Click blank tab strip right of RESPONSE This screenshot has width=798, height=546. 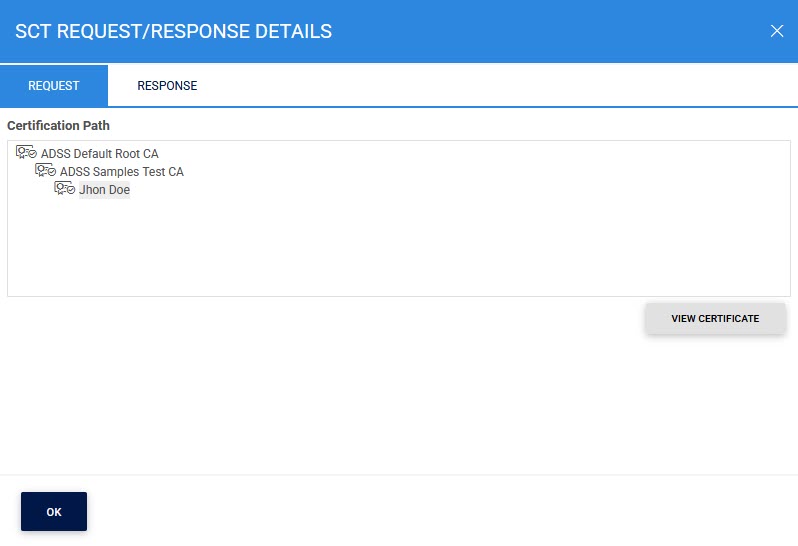click(x=500, y=86)
